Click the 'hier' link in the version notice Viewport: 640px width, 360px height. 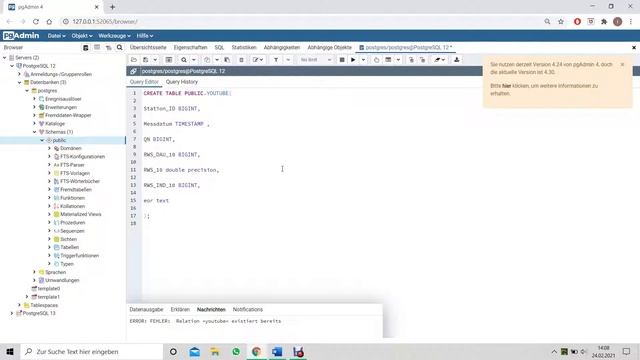507,86
